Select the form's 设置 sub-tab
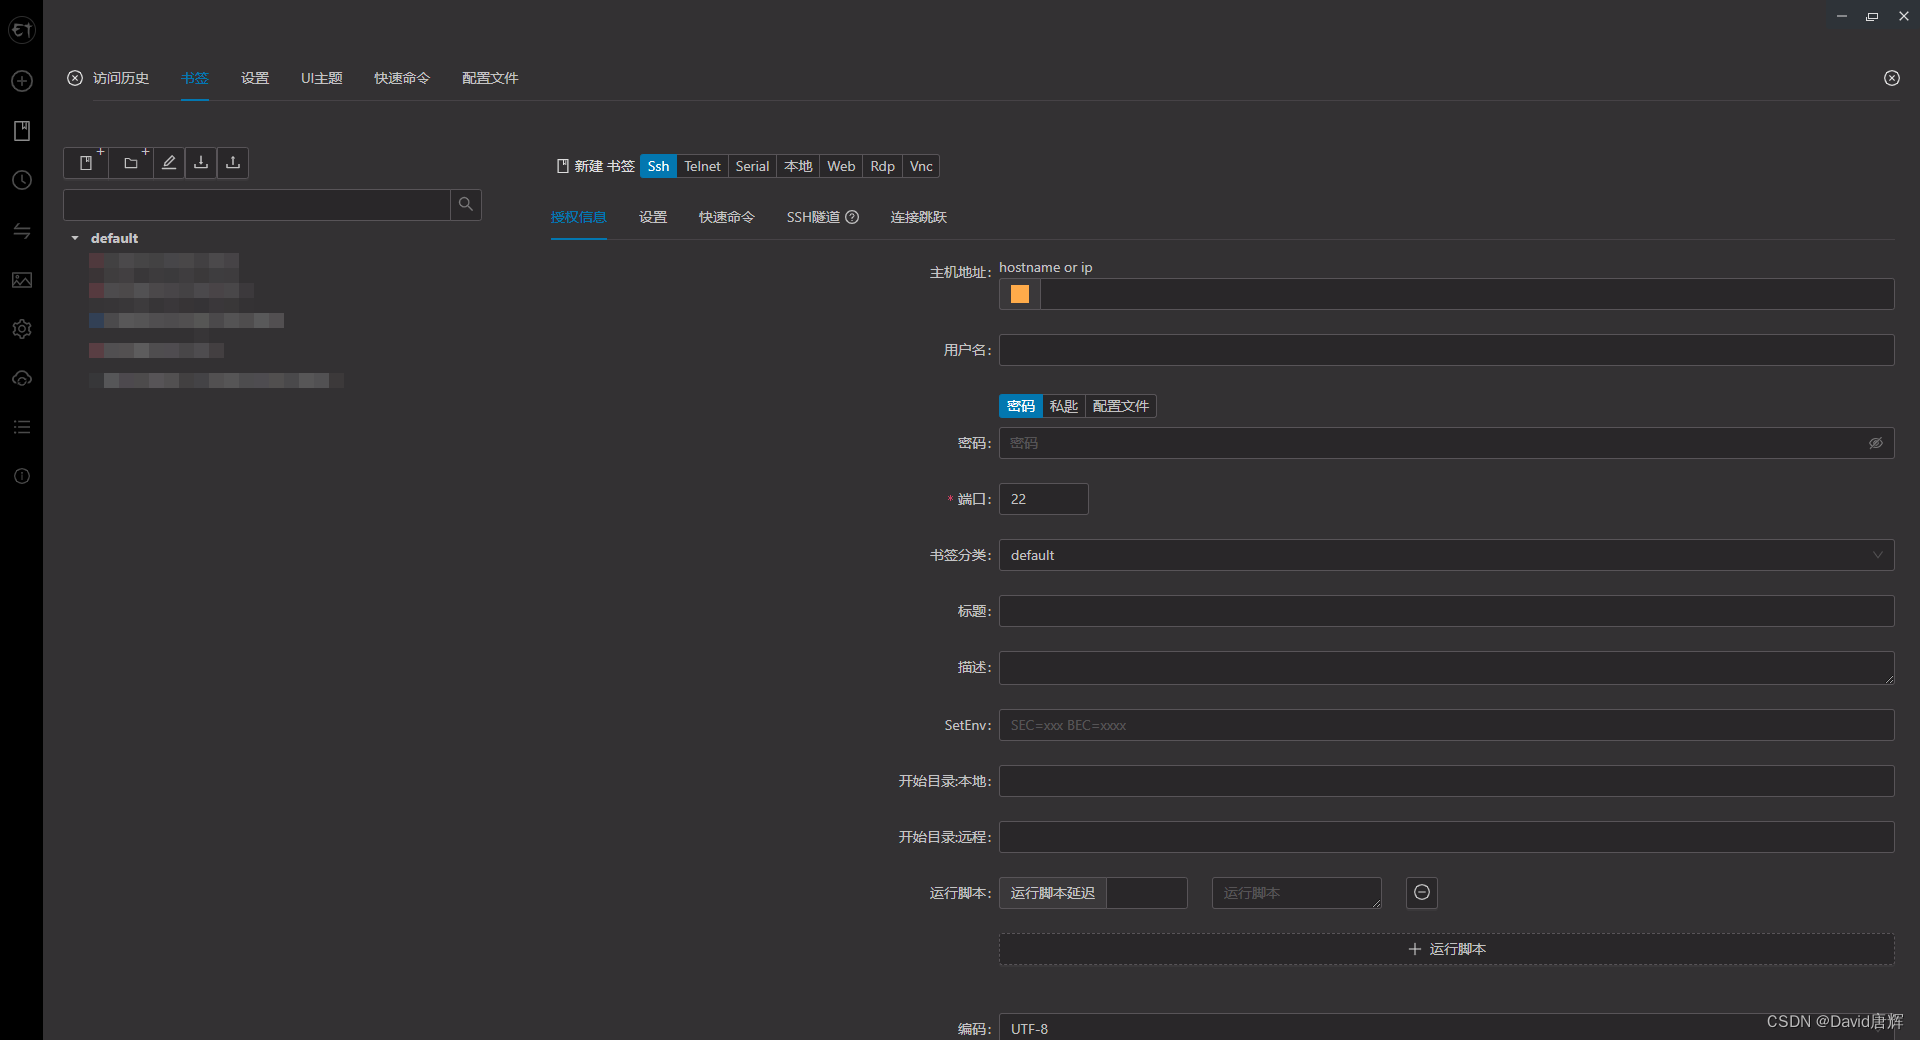 tap(653, 217)
